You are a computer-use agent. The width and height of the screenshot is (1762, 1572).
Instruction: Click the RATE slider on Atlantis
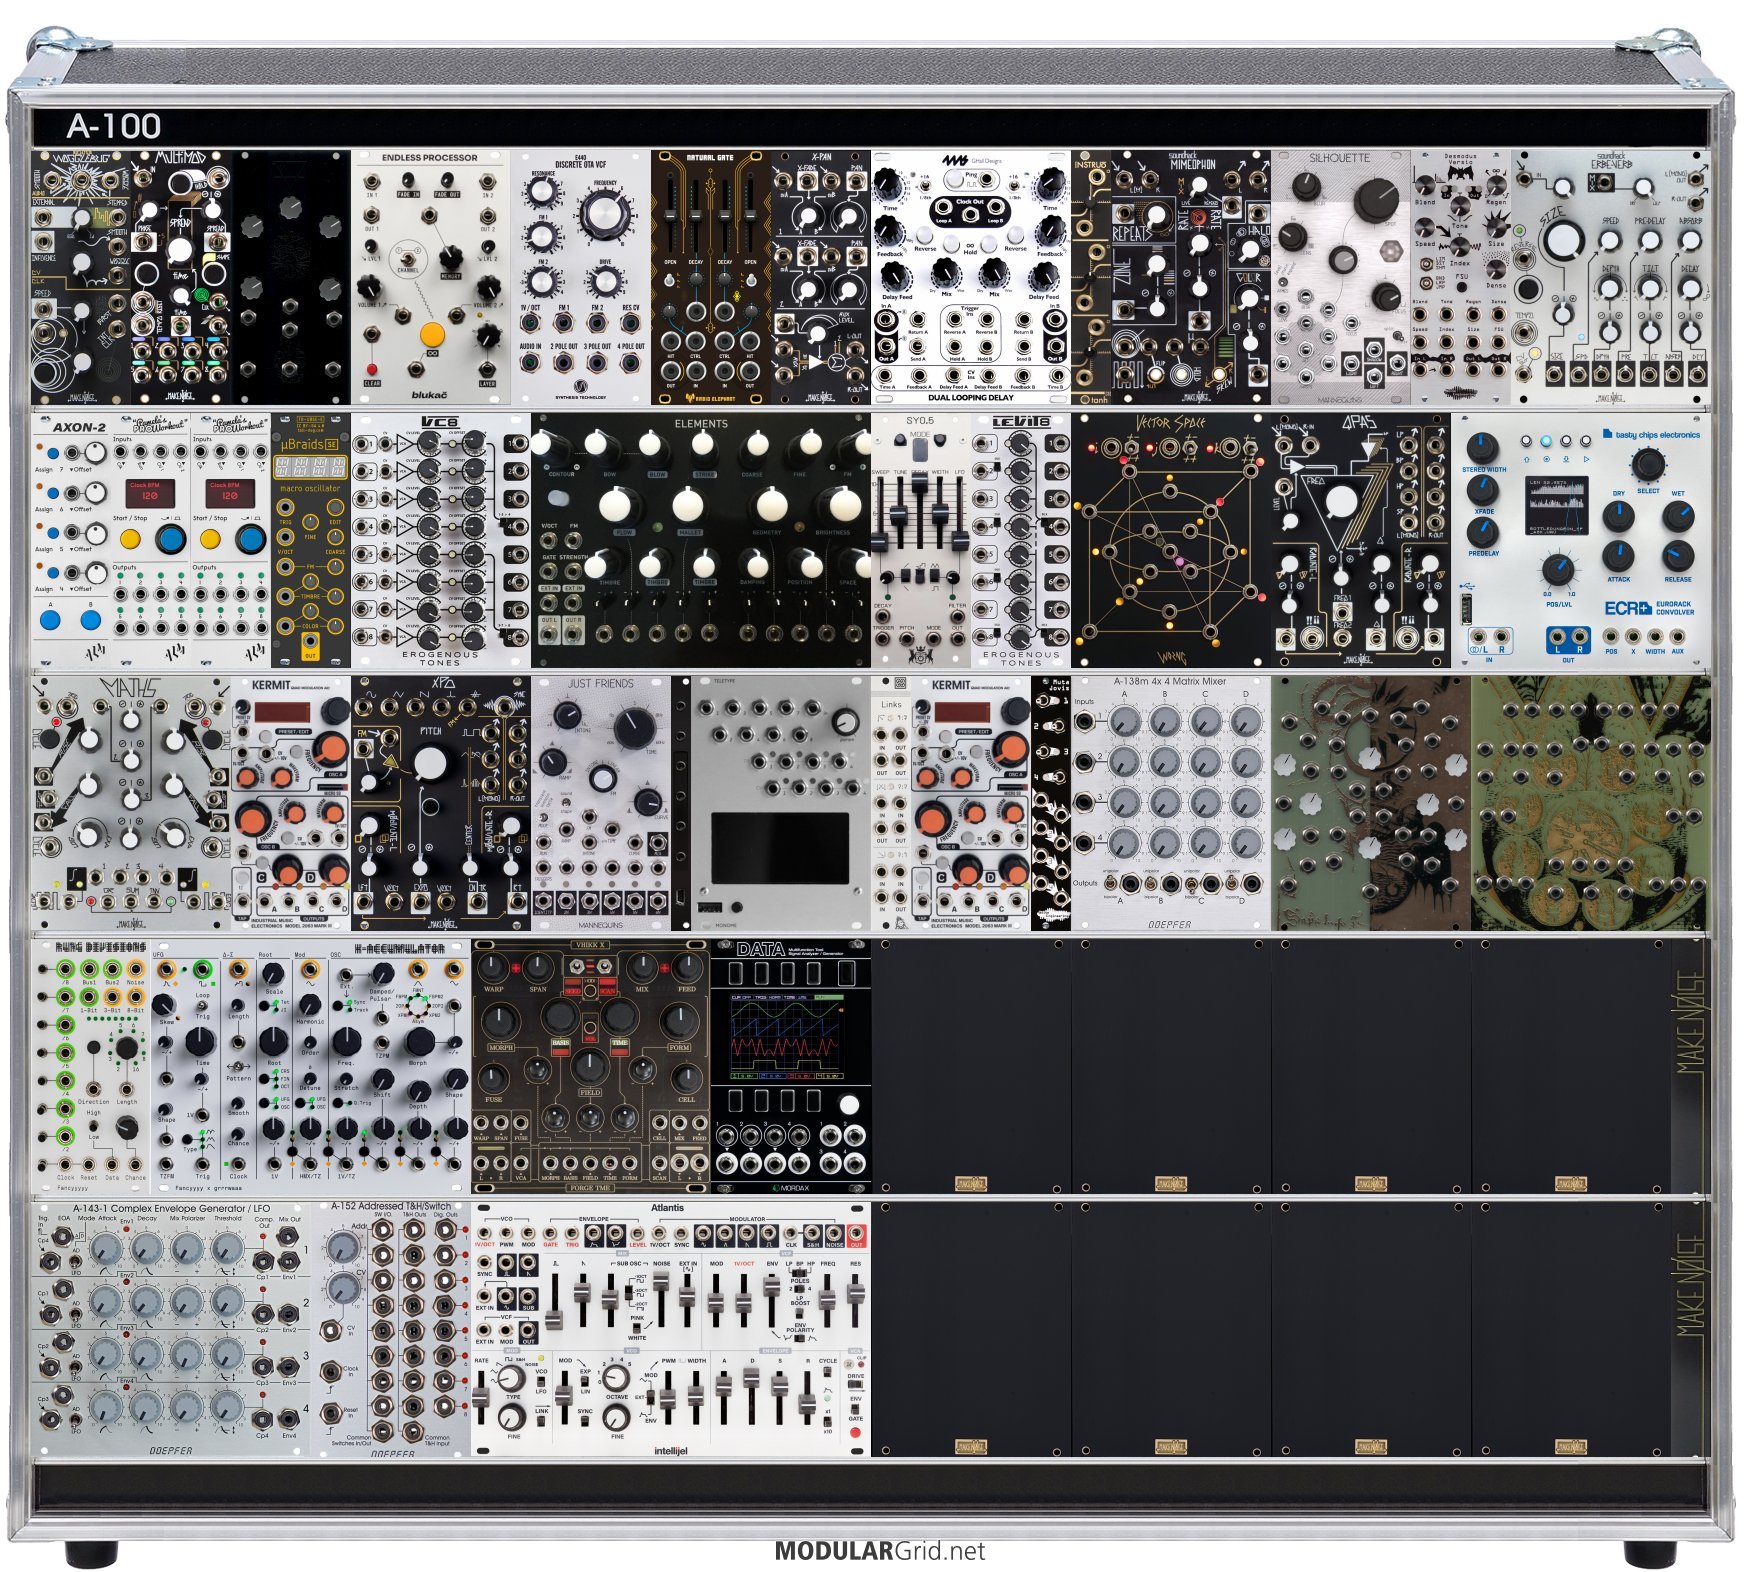[483, 1397]
